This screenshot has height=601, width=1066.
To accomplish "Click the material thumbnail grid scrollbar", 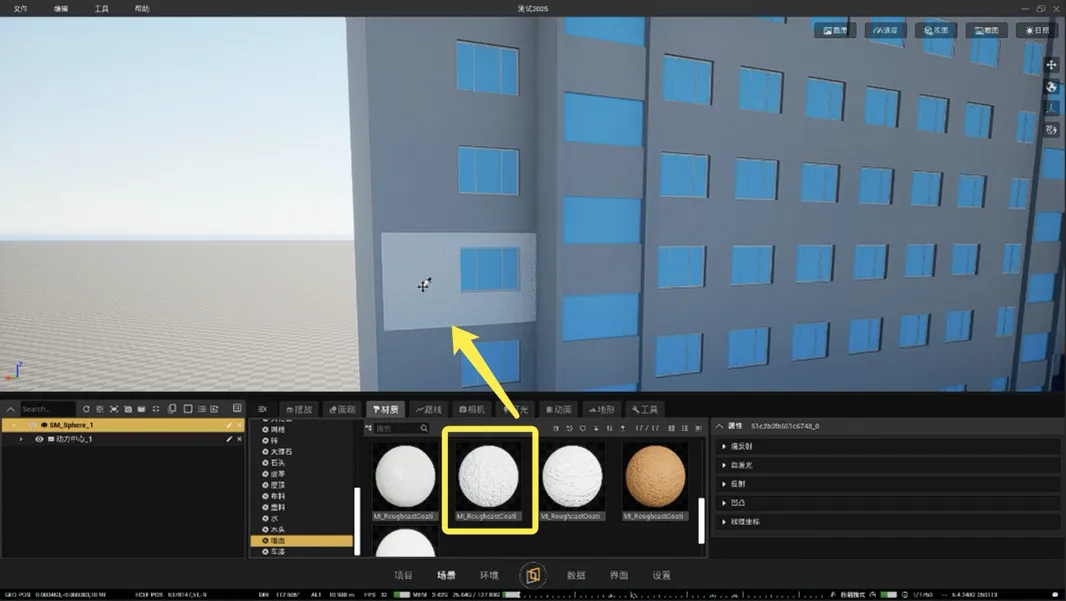I will tap(701, 521).
